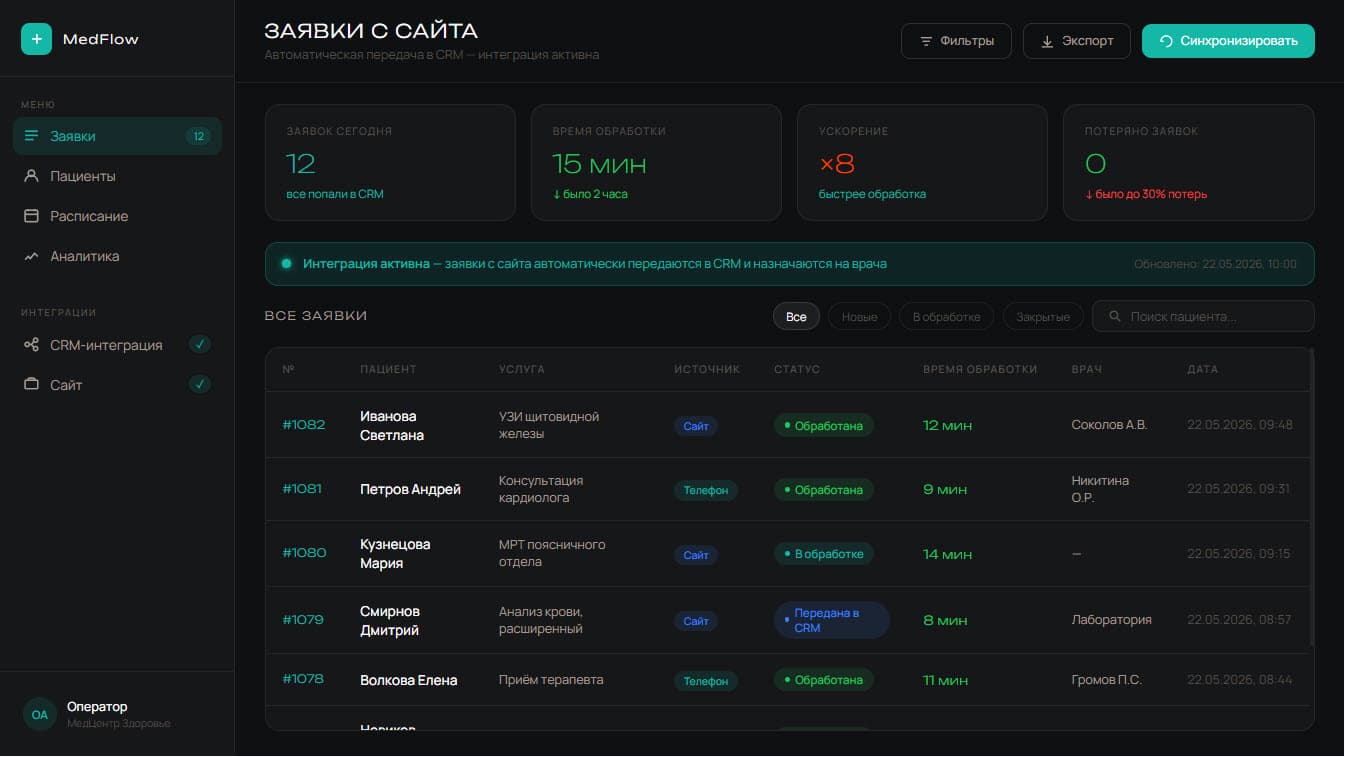Click the 12 badge next to Заявки

198,136
